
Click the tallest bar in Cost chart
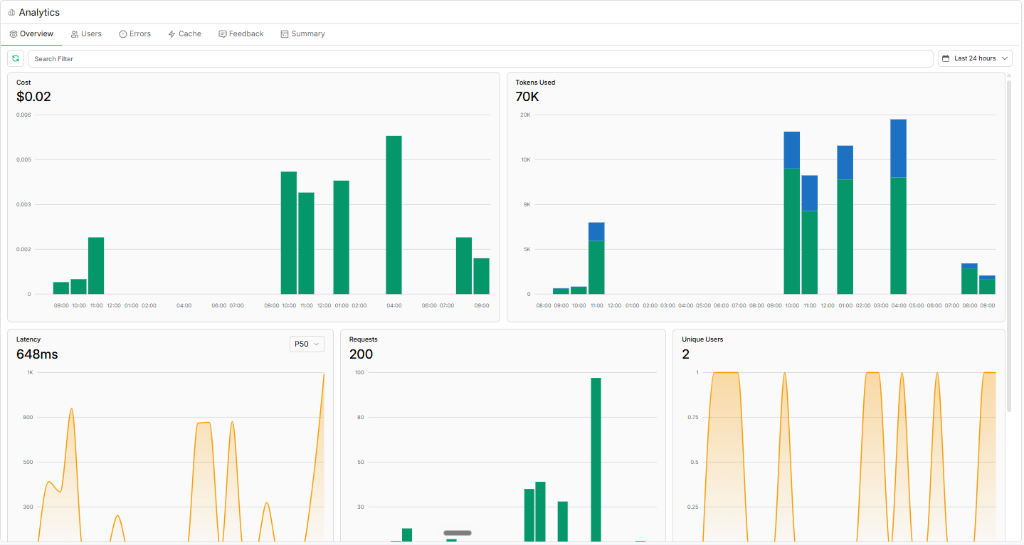click(394, 215)
